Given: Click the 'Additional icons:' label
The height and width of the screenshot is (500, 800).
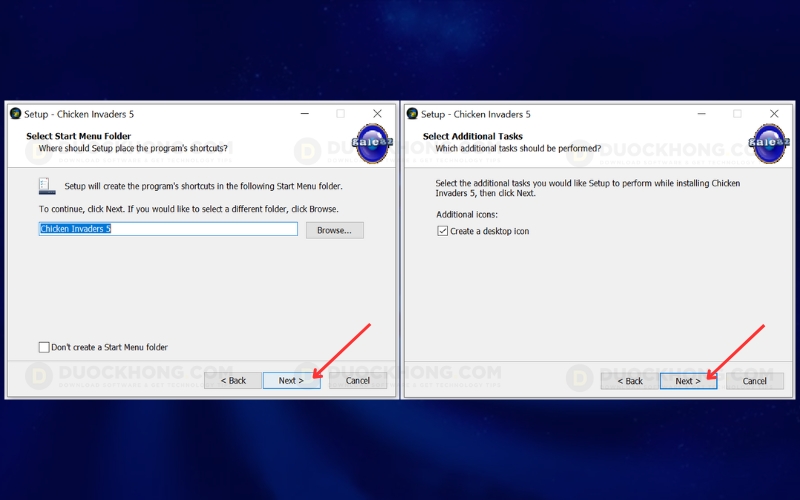Looking at the screenshot, I should point(467,214).
